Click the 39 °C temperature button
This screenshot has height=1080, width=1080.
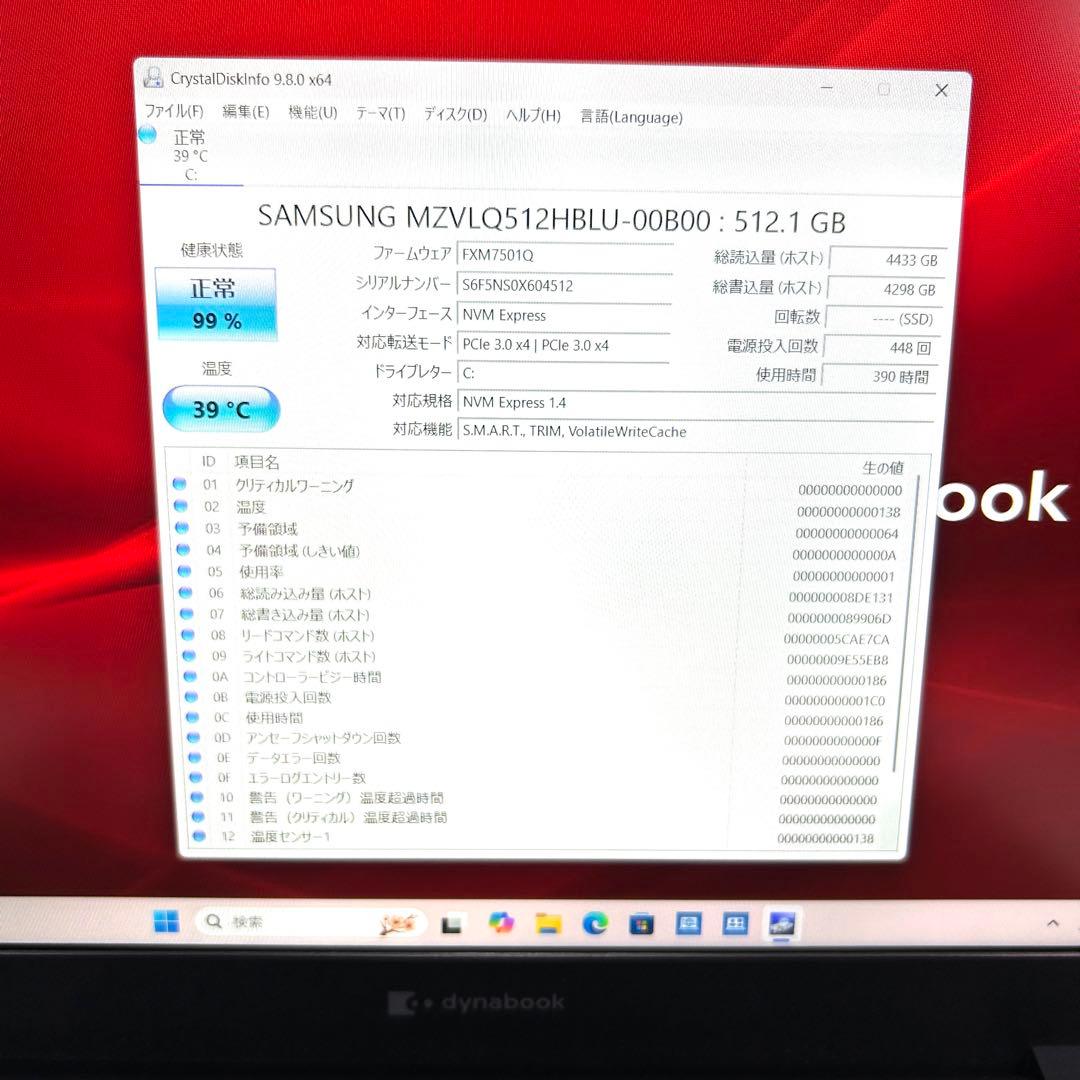tap(221, 409)
